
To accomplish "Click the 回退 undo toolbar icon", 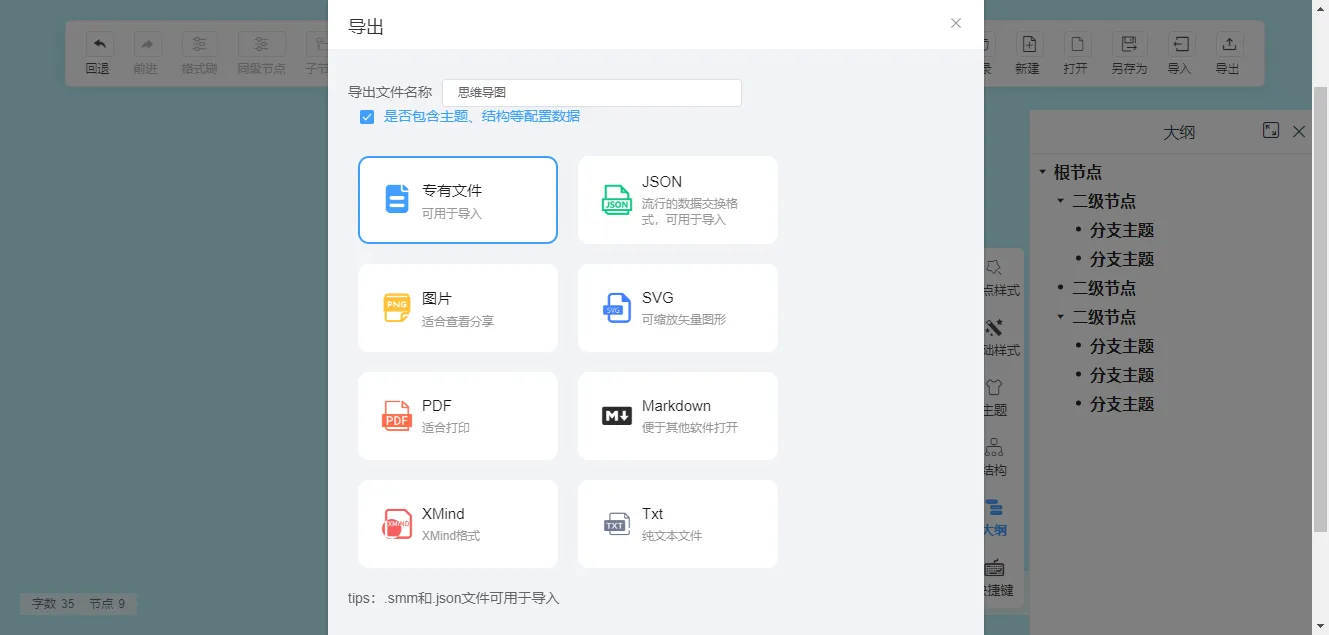I will point(98,44).
